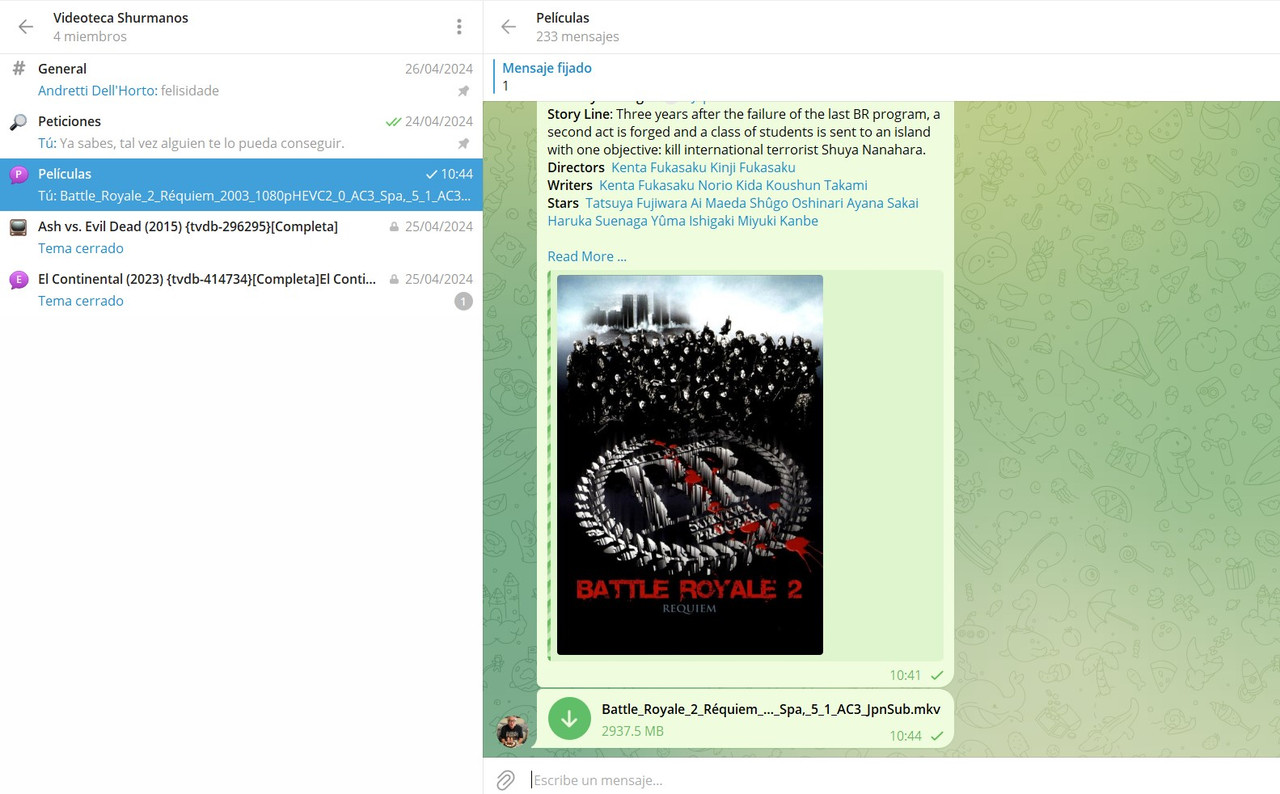Select the General topic row
The image size is (1280, 794).
(241, 79)
